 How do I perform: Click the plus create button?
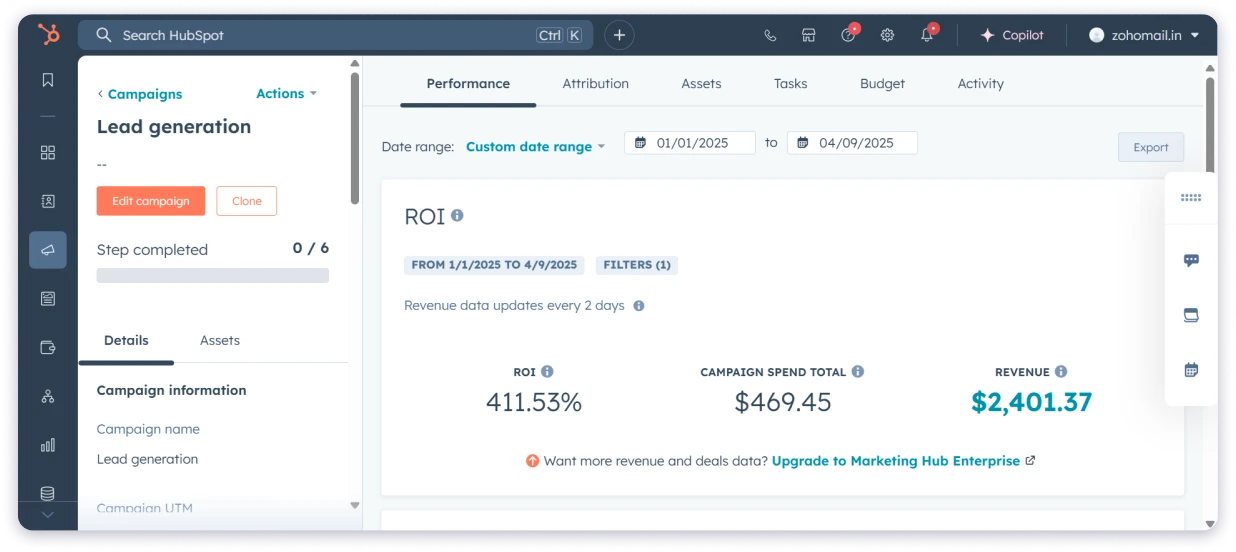[x=619, y=35]
